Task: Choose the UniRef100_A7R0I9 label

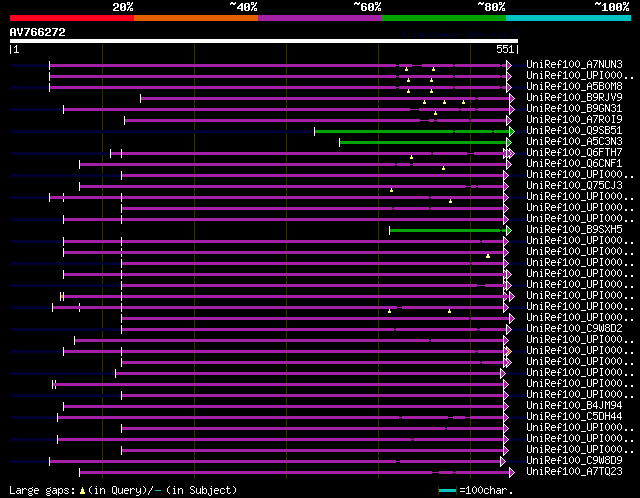Action: point(574,120)
